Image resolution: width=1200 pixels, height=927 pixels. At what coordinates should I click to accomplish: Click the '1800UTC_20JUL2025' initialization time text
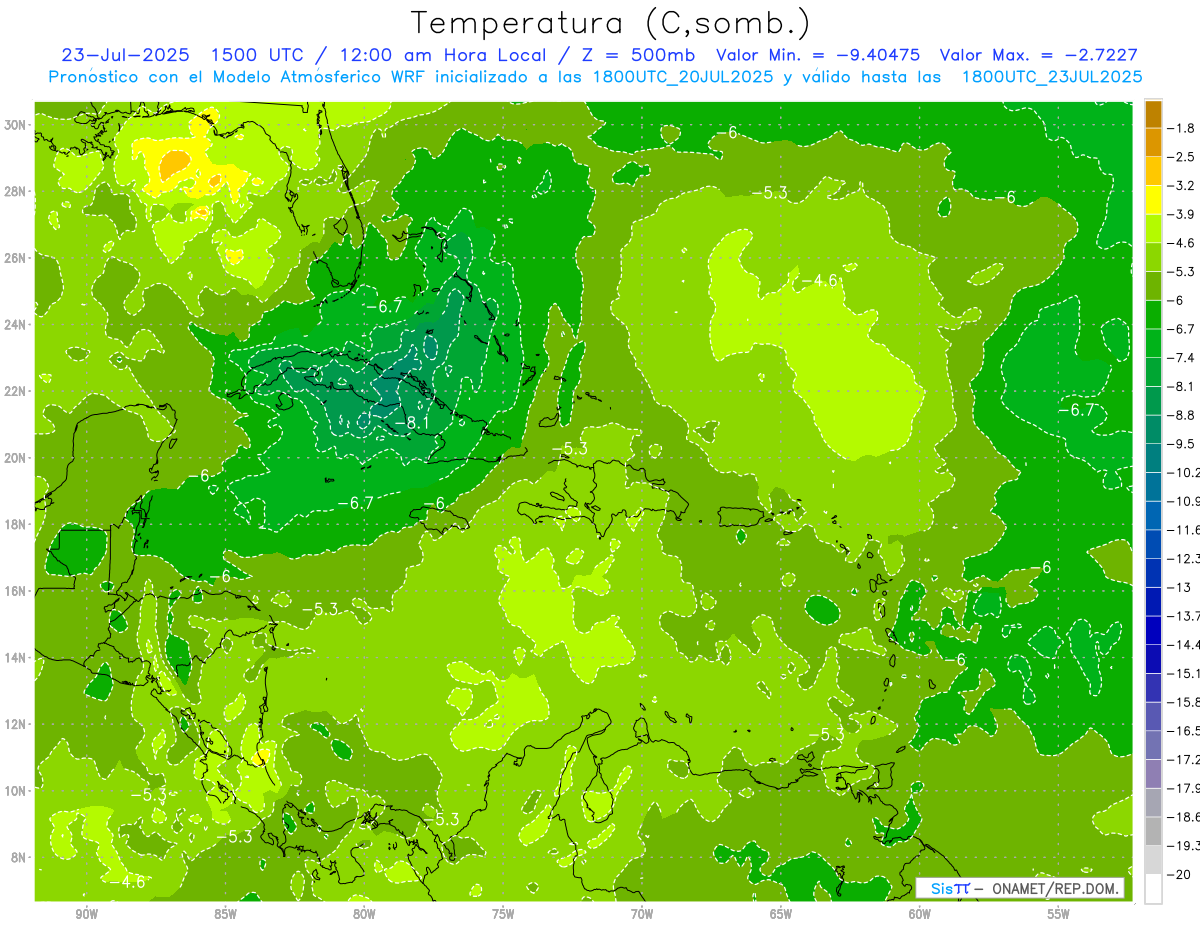(x=684, y=77)
